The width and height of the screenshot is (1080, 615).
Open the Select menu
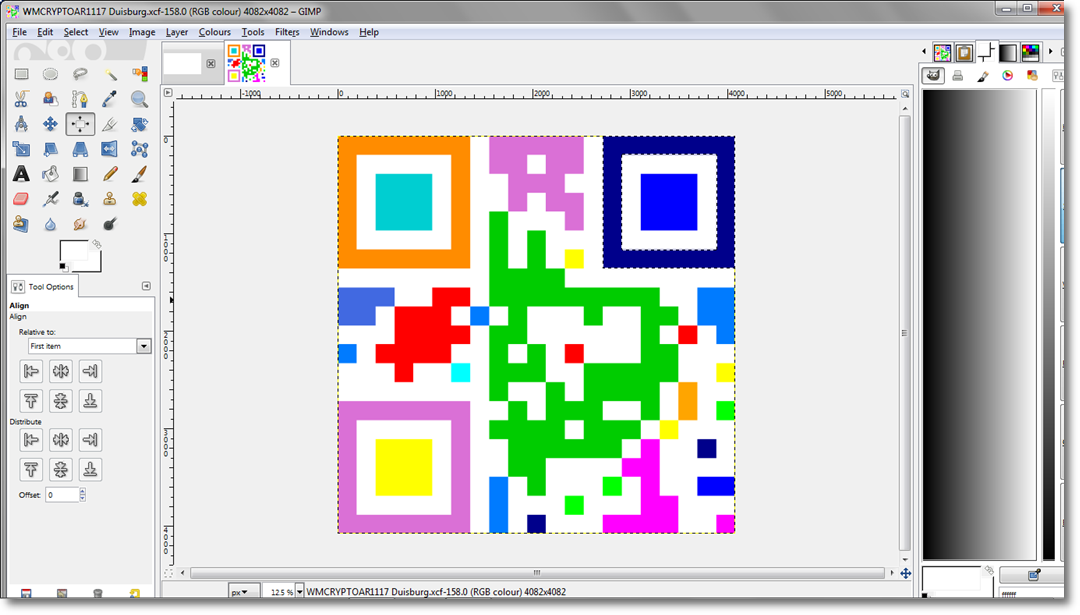pyautogui.click(x=76, y=32)
